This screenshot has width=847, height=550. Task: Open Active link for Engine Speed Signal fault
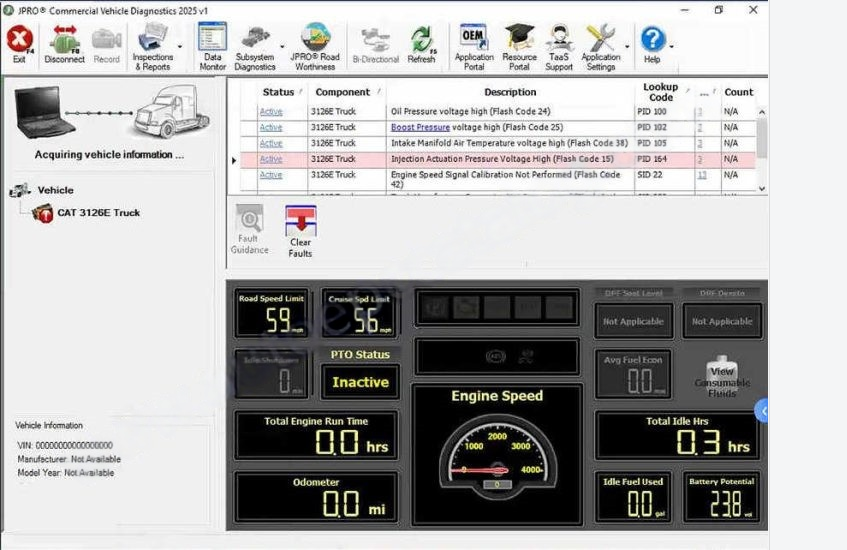coord(271,175)
